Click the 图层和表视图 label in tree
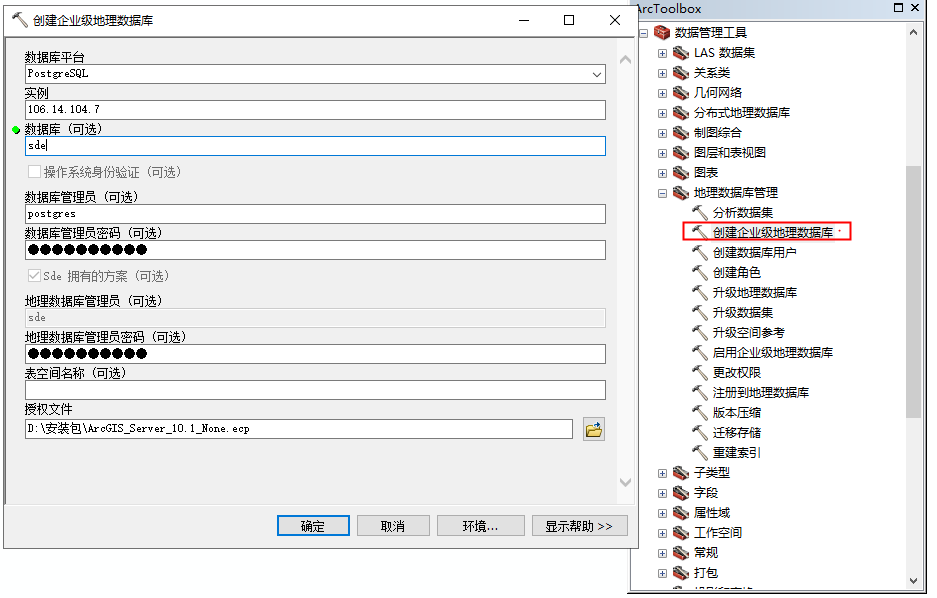The height and width of the screenshot is (598, 937). tap(730, 153)
